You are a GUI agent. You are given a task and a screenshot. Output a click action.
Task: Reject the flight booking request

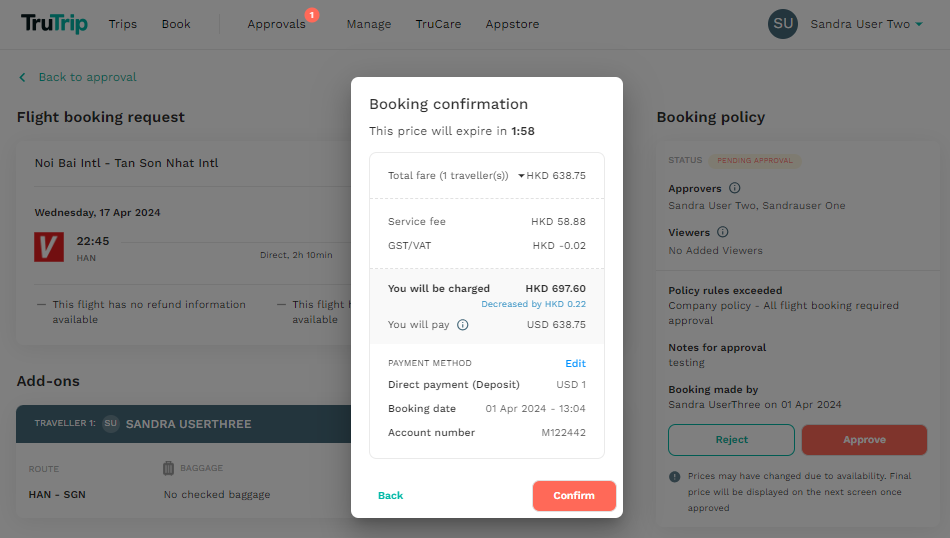[731, 440]
